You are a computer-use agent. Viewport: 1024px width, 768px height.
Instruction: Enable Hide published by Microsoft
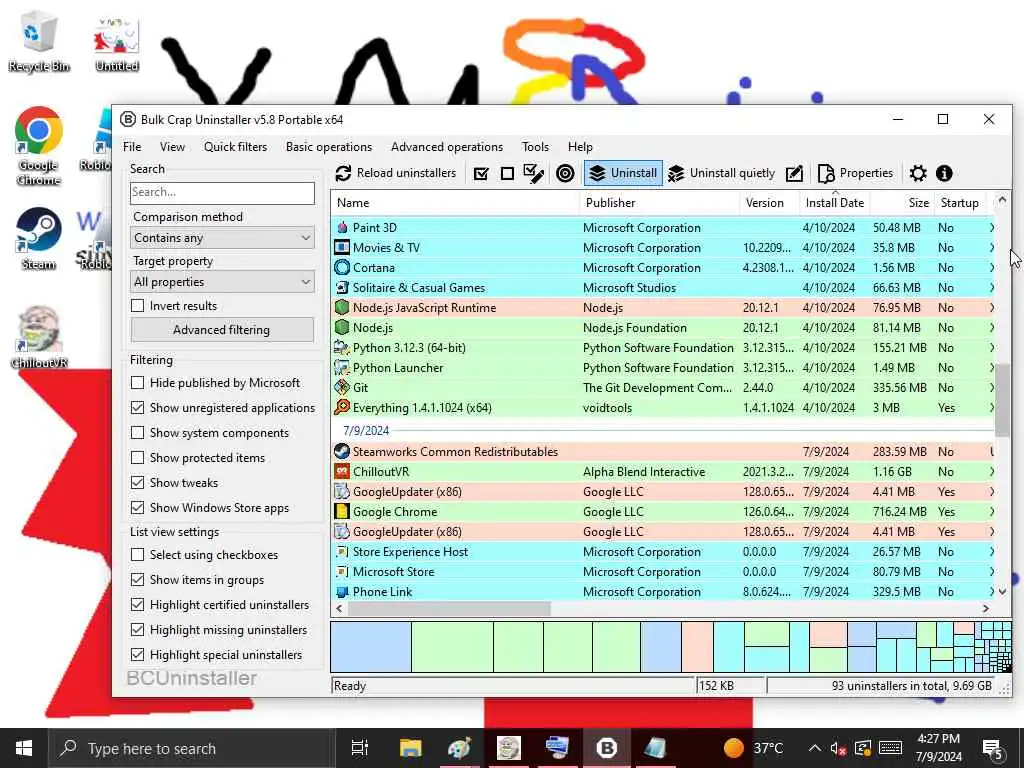pos(137,383)
